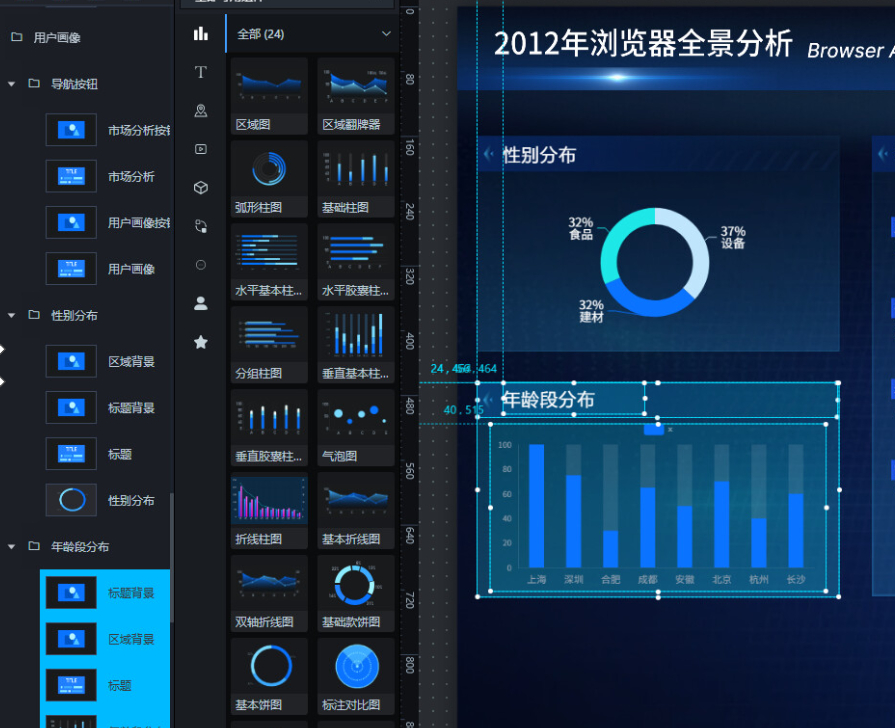Select 标题背景 layer under 性别分布
895x728 pixels.
pos(106,408)
